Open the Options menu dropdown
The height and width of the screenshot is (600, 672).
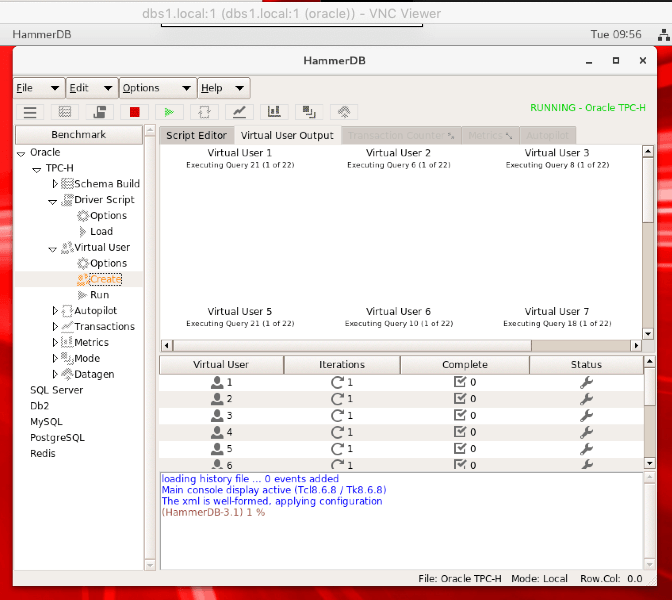click(x=156, y=88)
